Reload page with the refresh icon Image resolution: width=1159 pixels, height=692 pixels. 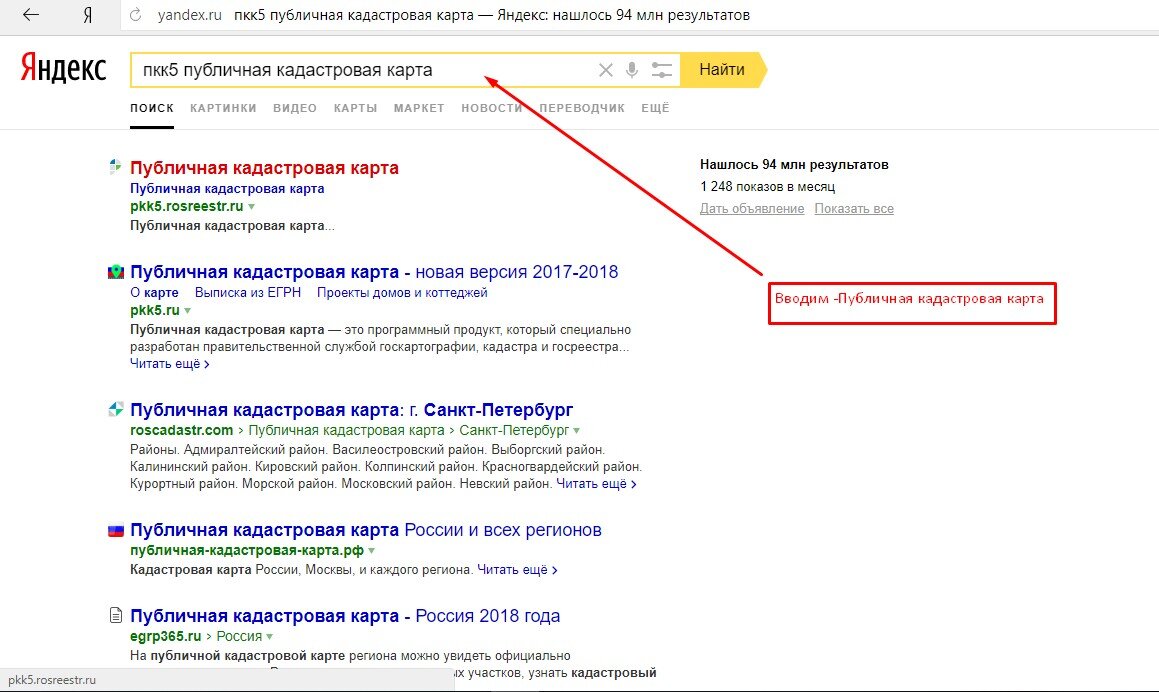(135, 15)
